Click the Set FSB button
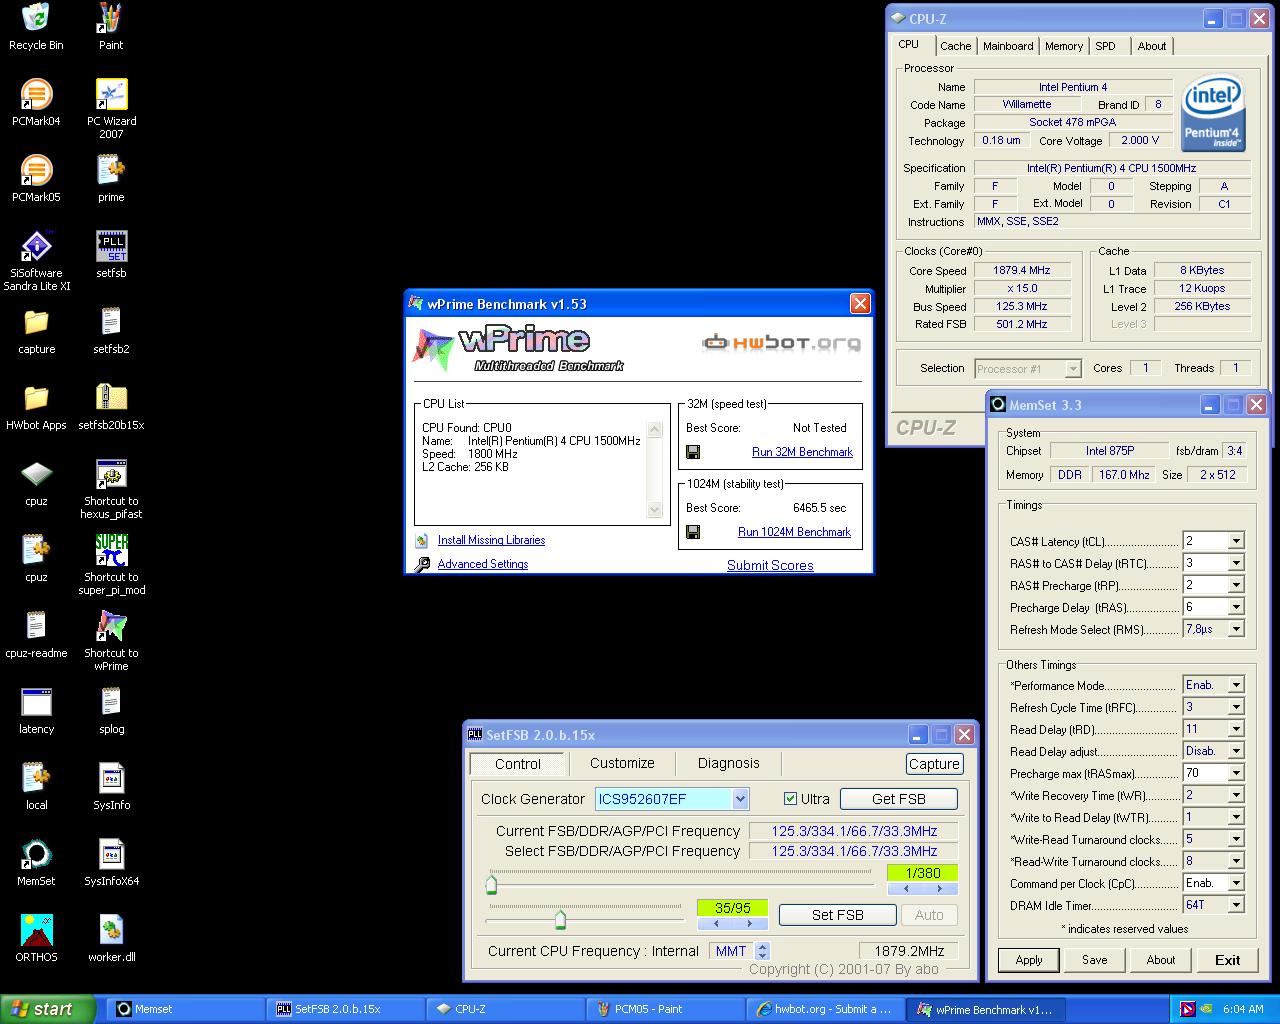This screenshot has width=1280, height=1024. [x=837, y=915]
